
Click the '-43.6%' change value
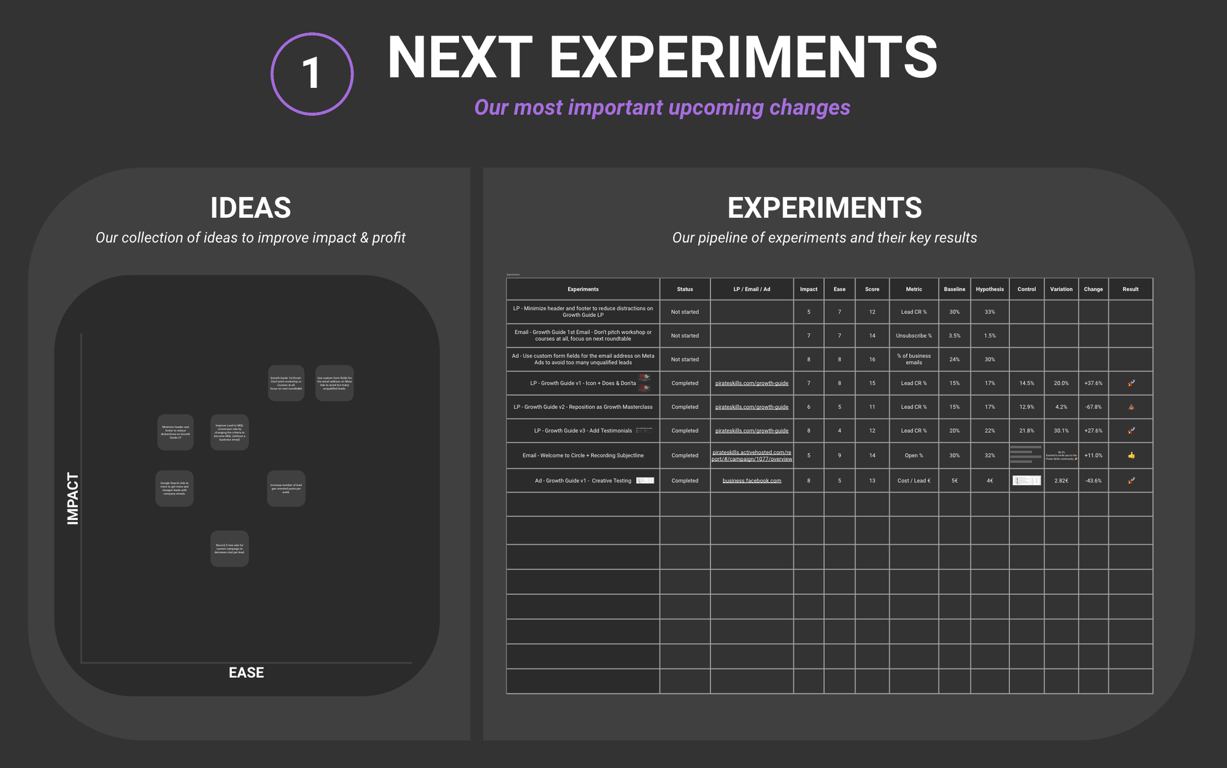click(1093, 480)
